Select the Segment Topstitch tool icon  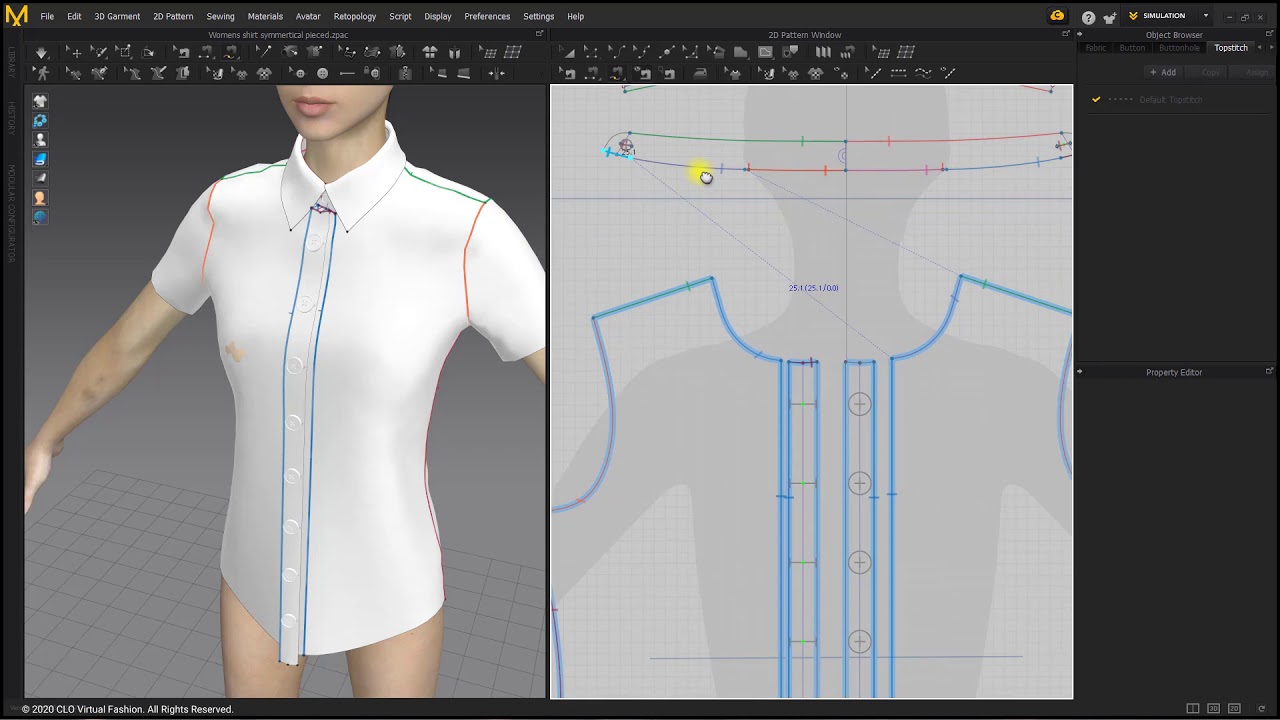898,73
